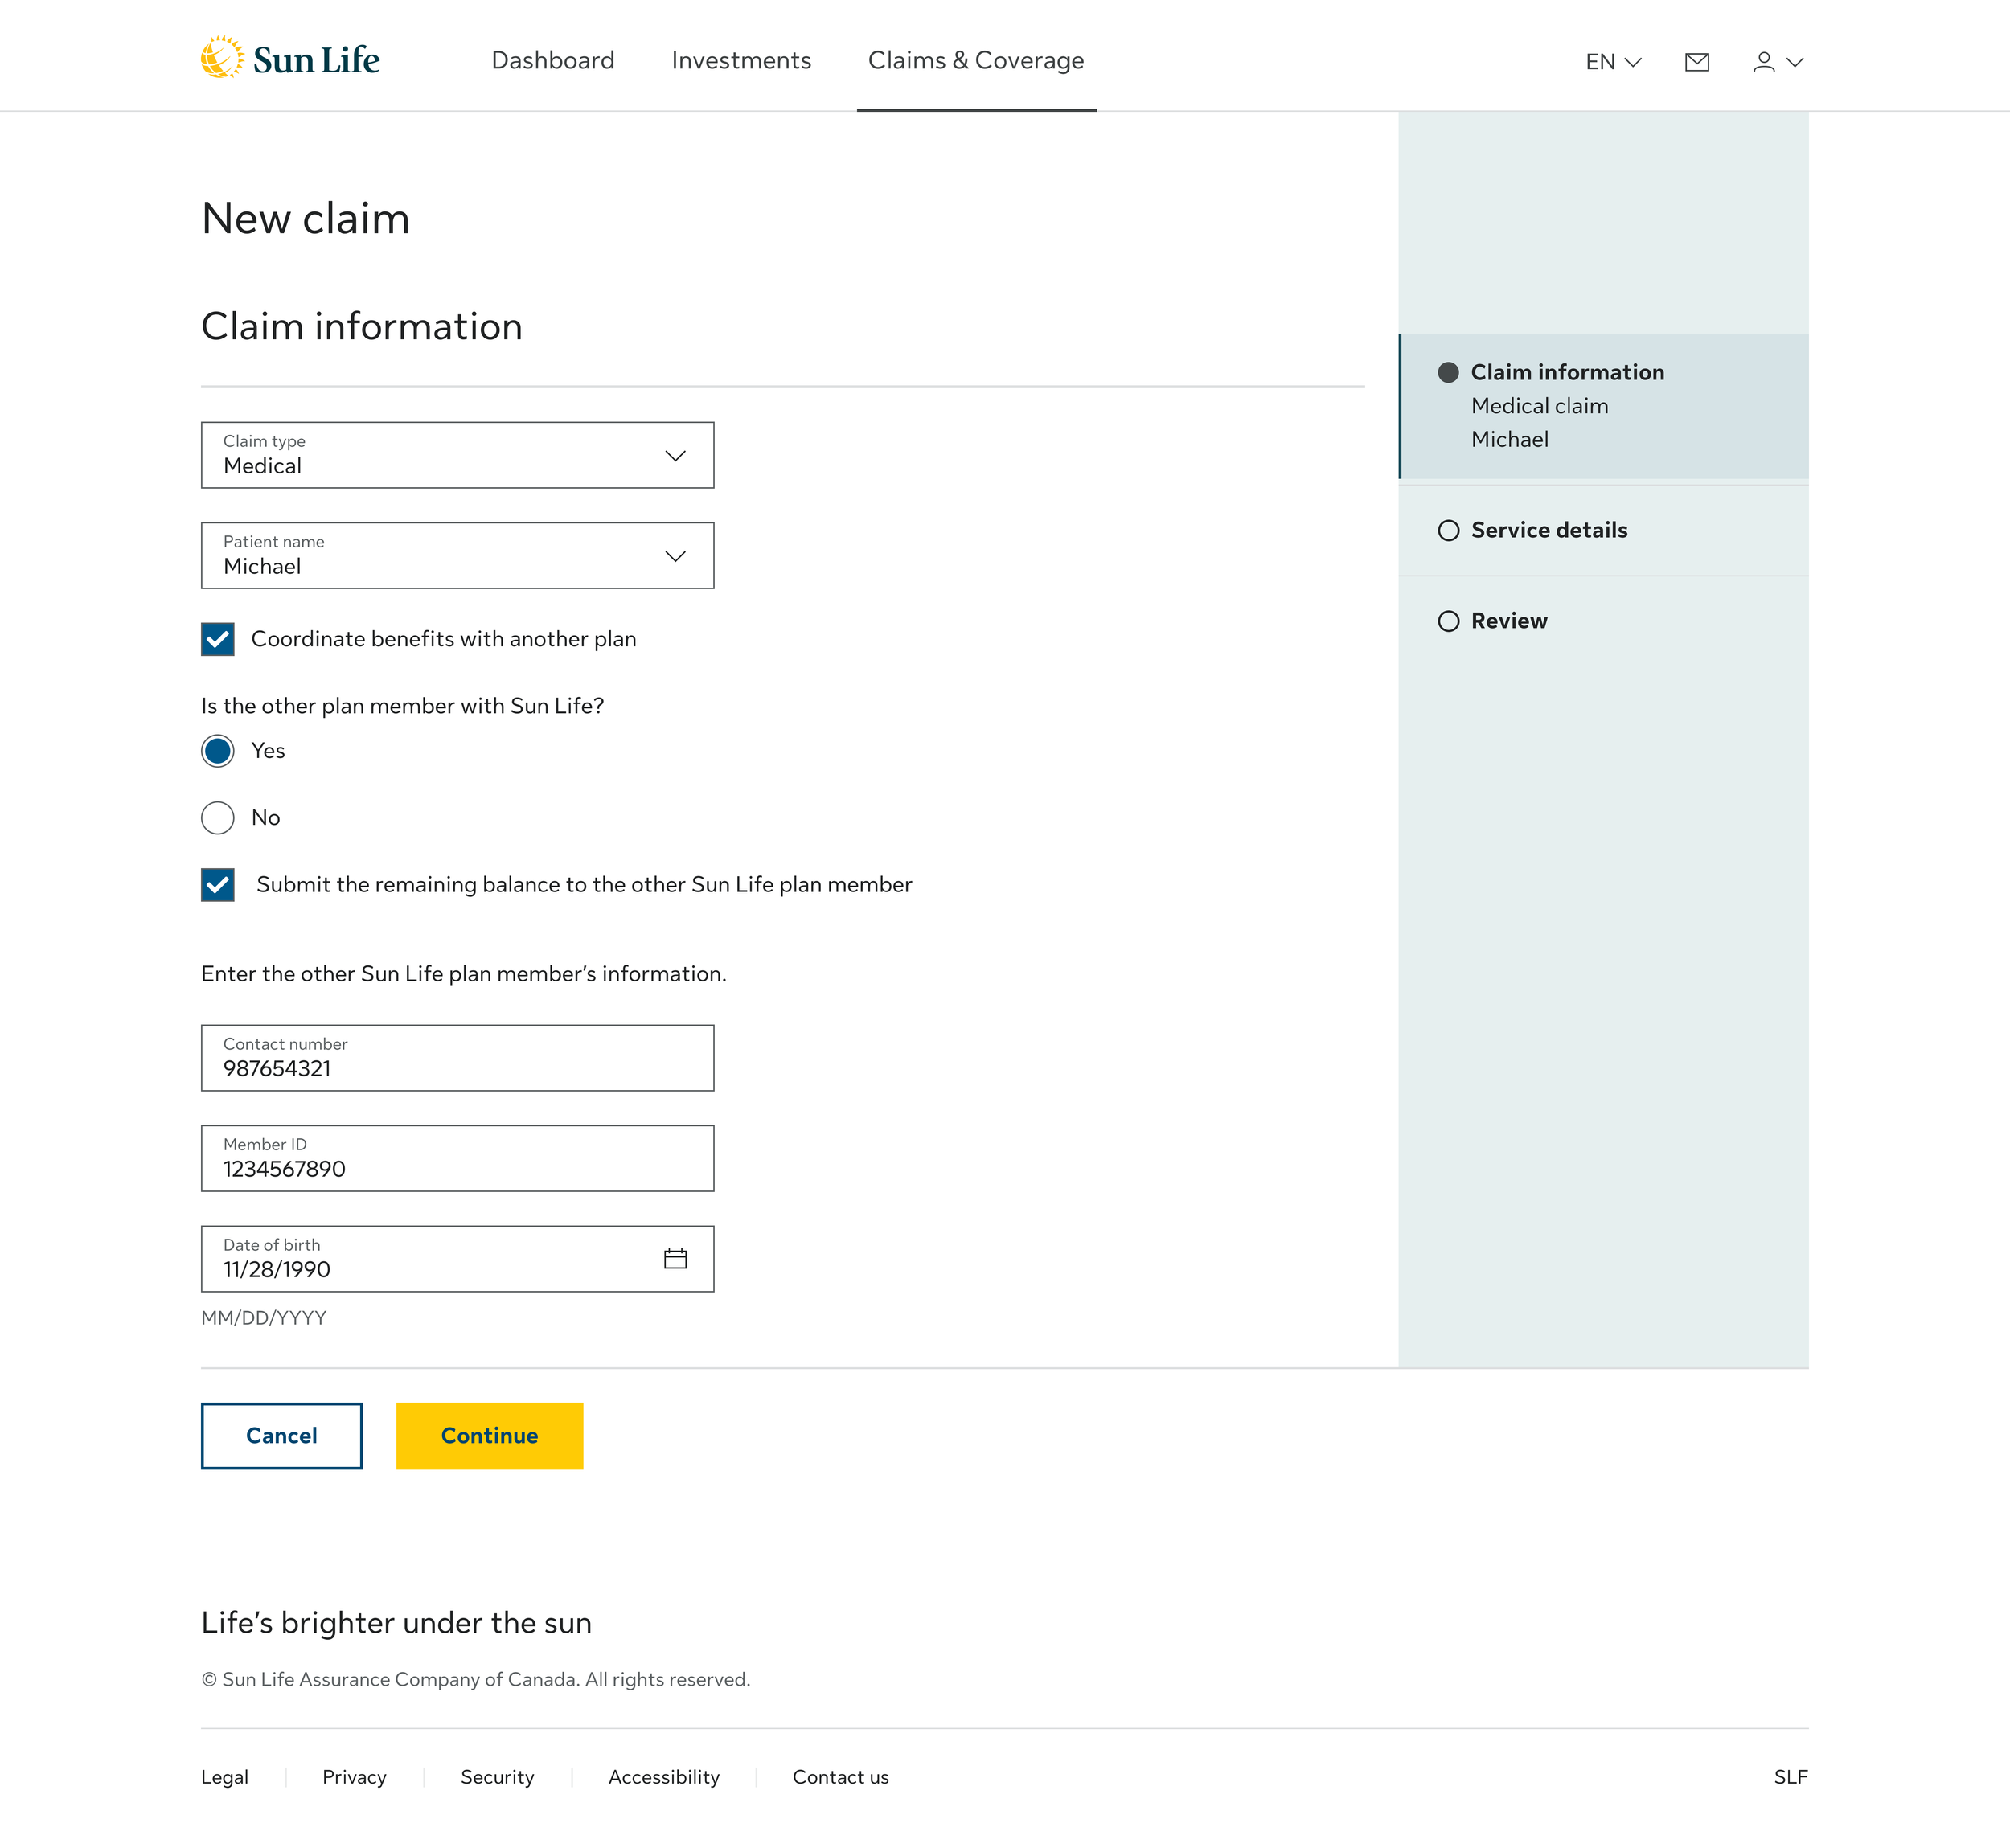
Task: Open the user profile icon menu
Action: (x=1778, y=62)
